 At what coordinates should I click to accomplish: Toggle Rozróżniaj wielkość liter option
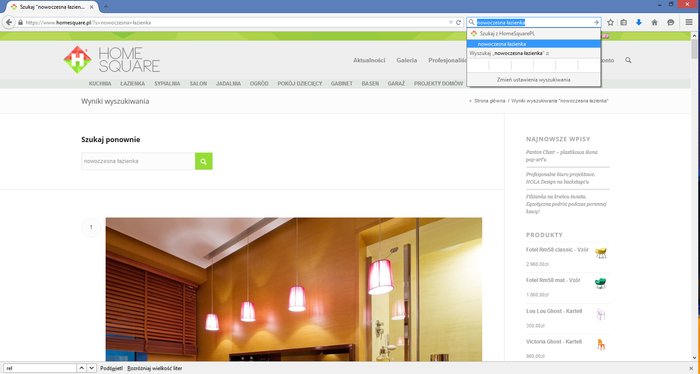tap(154, 368)
